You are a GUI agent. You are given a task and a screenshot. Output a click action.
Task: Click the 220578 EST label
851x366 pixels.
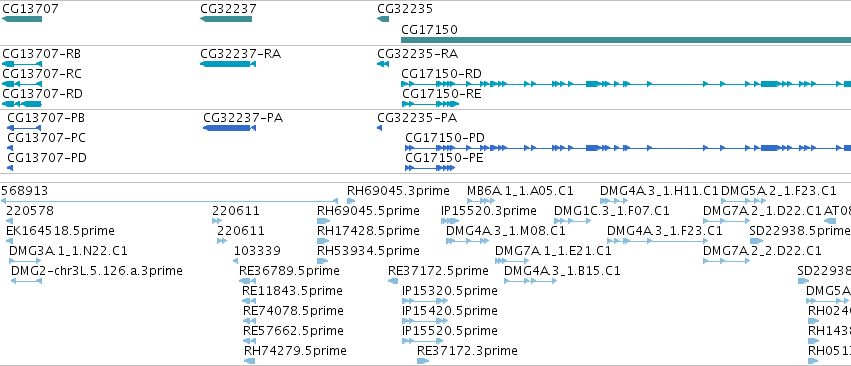click(x=30, y=211)
